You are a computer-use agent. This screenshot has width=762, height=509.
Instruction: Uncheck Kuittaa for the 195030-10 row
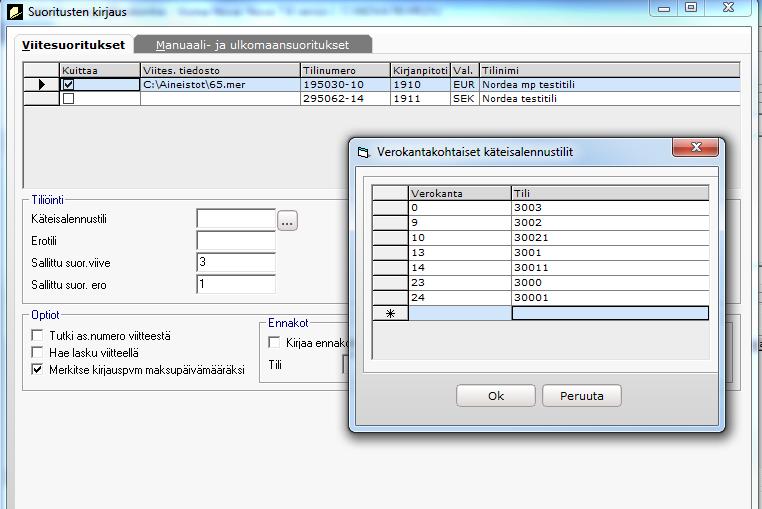(x=69, y=85)
